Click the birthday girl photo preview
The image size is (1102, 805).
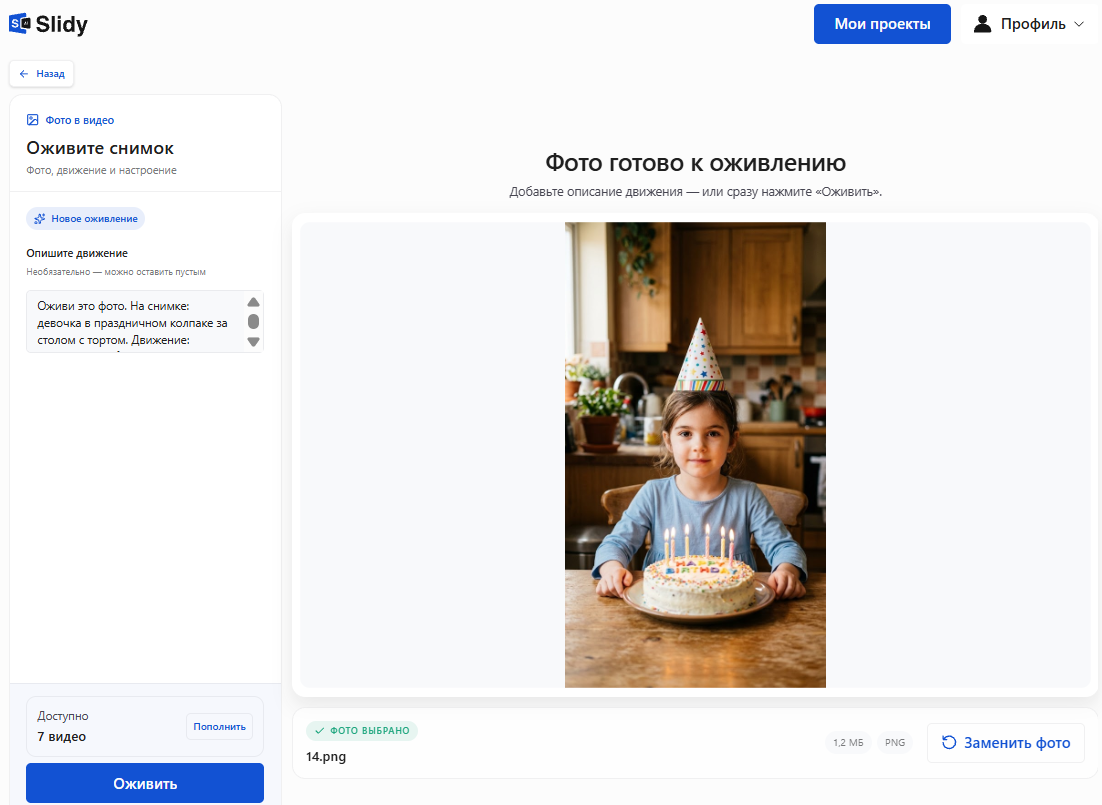click(x=695, y=455)
